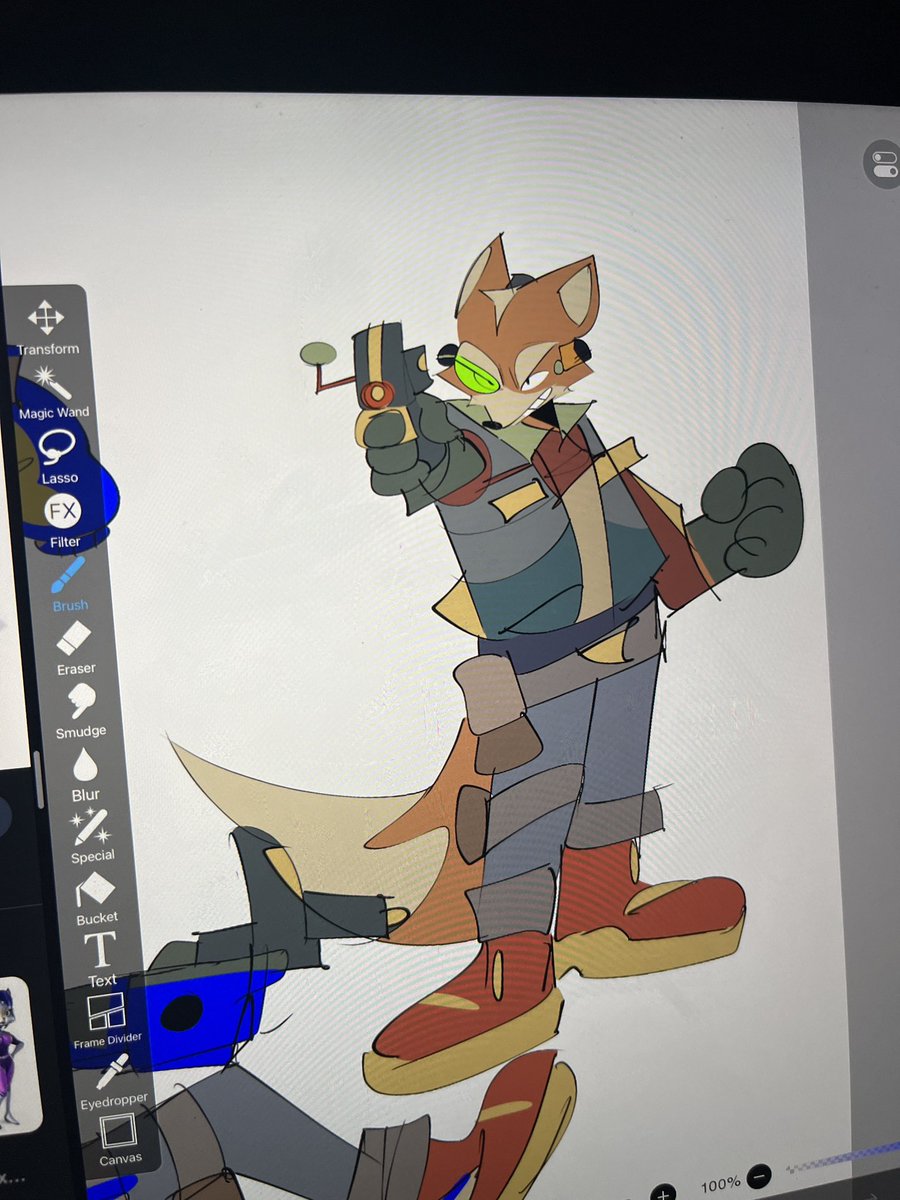The height and width of the screenshot is (1200, 900).
Task: Choose the Lasso selection tool
Action: tap(59, 455)
